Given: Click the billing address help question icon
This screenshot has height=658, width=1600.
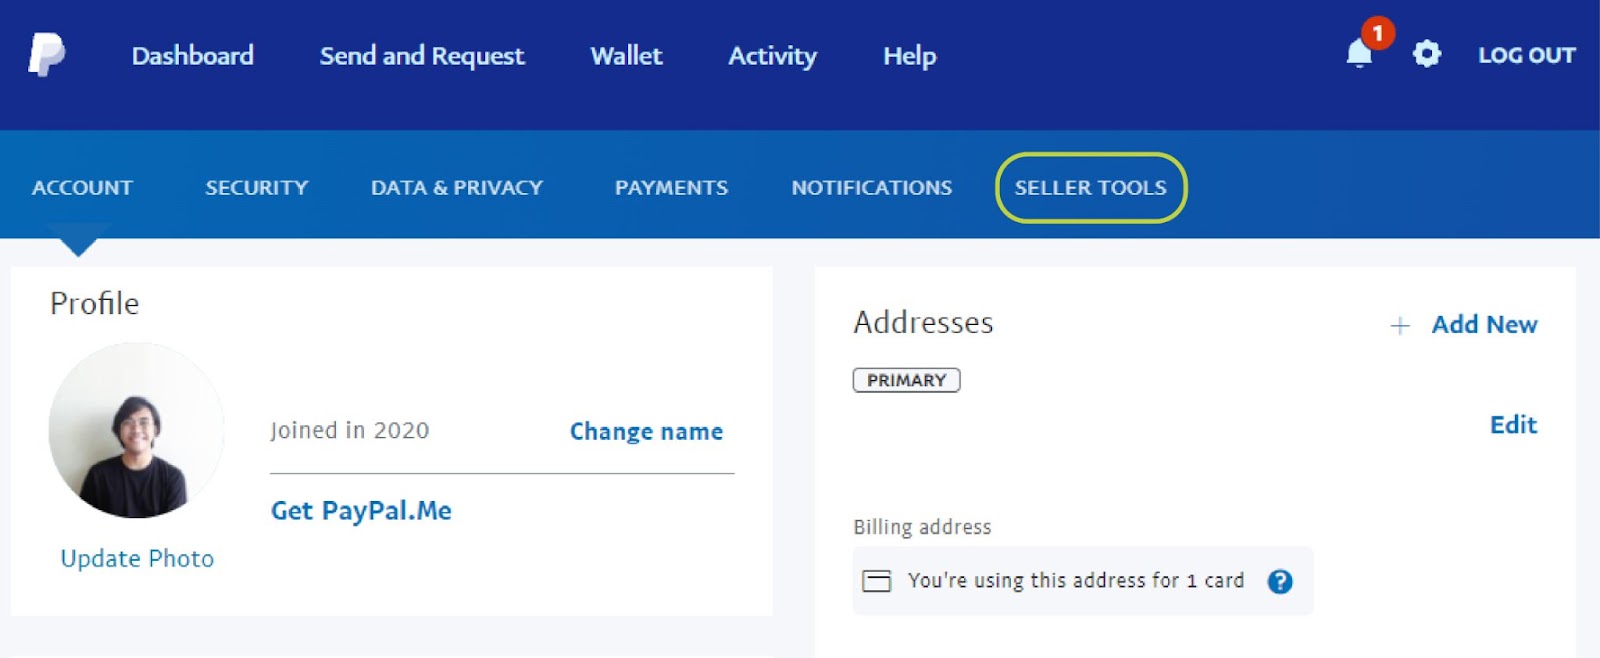Looking at the screenshot, I should [x=1280, y=581].
